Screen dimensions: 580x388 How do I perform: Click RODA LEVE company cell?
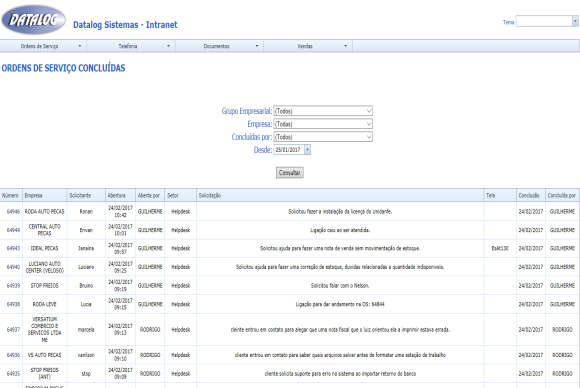point(44,304)
